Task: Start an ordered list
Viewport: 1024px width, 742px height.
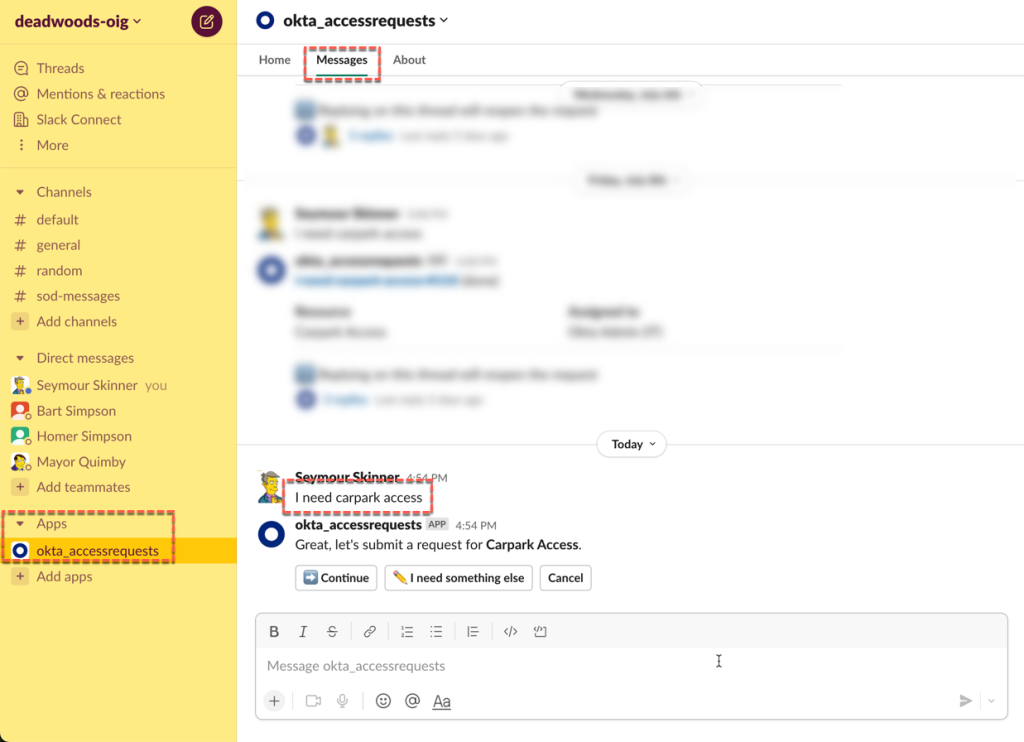Action: pyautogui.click(x=407, y=632)
